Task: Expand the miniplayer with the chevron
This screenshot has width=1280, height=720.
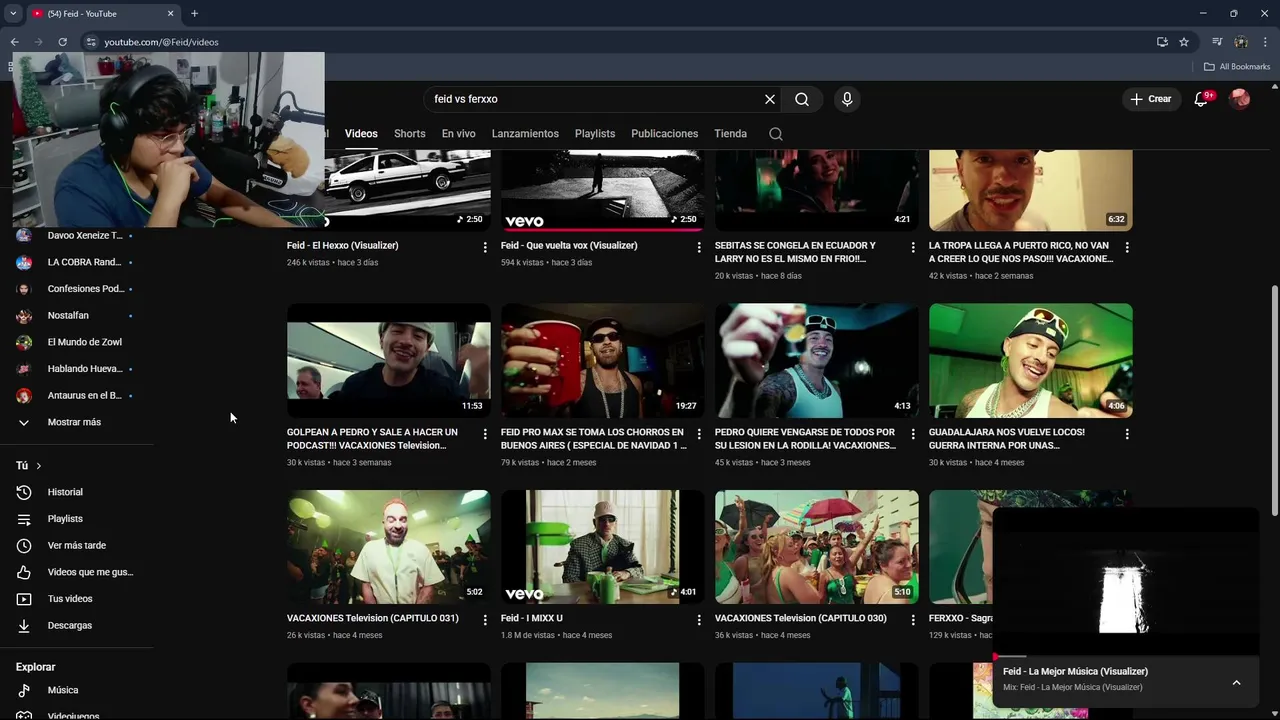Action: click(x=1236, y=683)
